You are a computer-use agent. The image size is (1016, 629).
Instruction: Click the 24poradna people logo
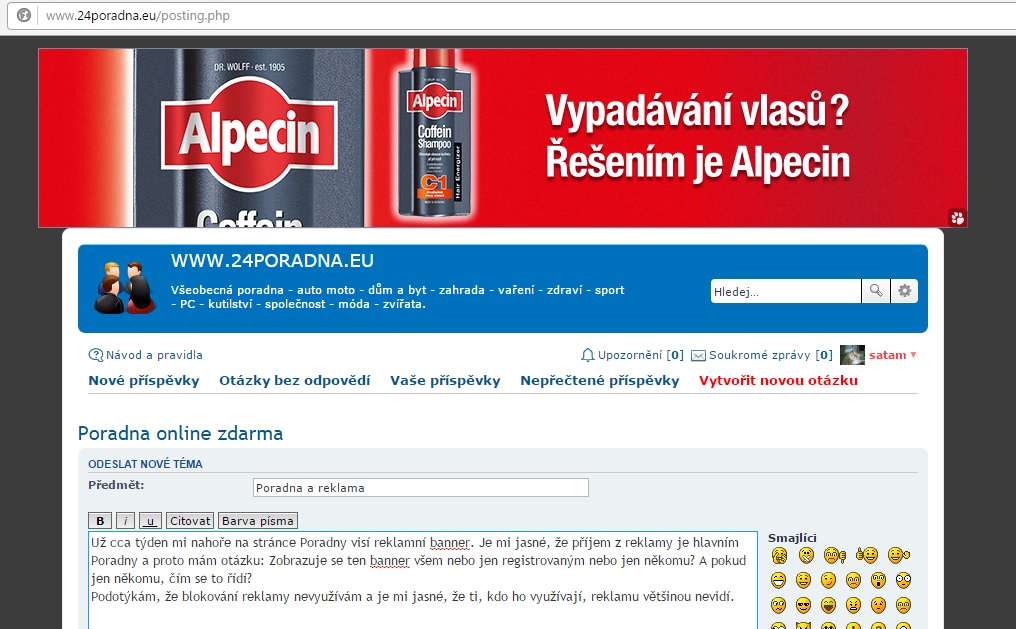(x=124, y=288)
